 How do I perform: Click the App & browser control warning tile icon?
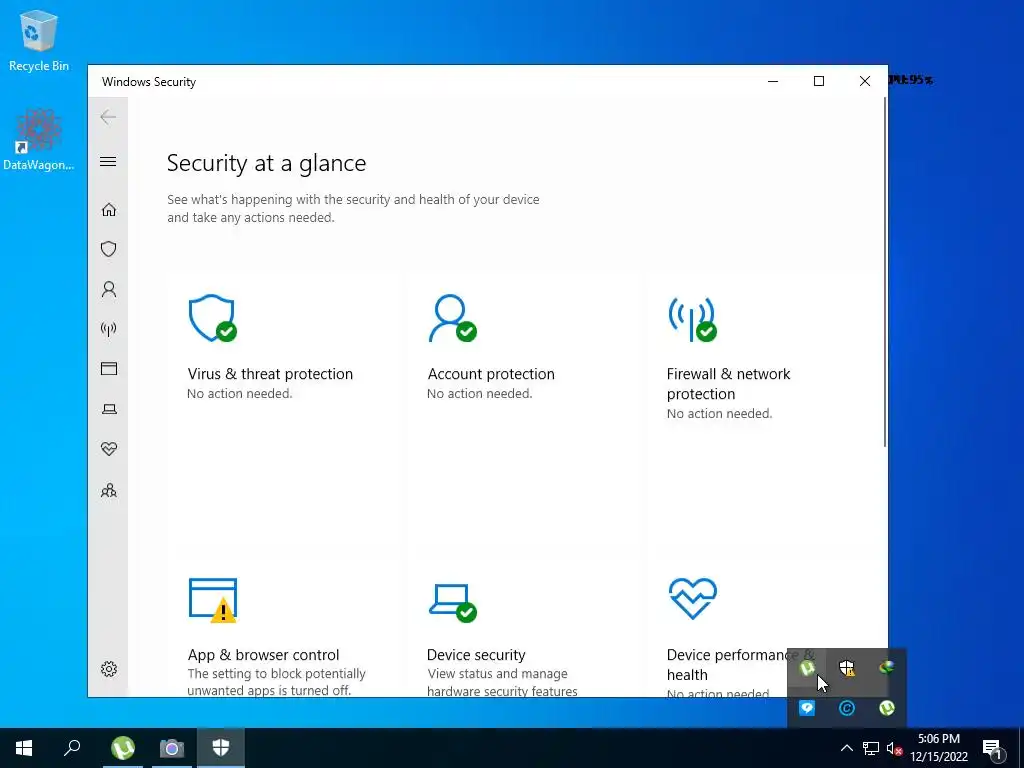(x=212, y=600)
